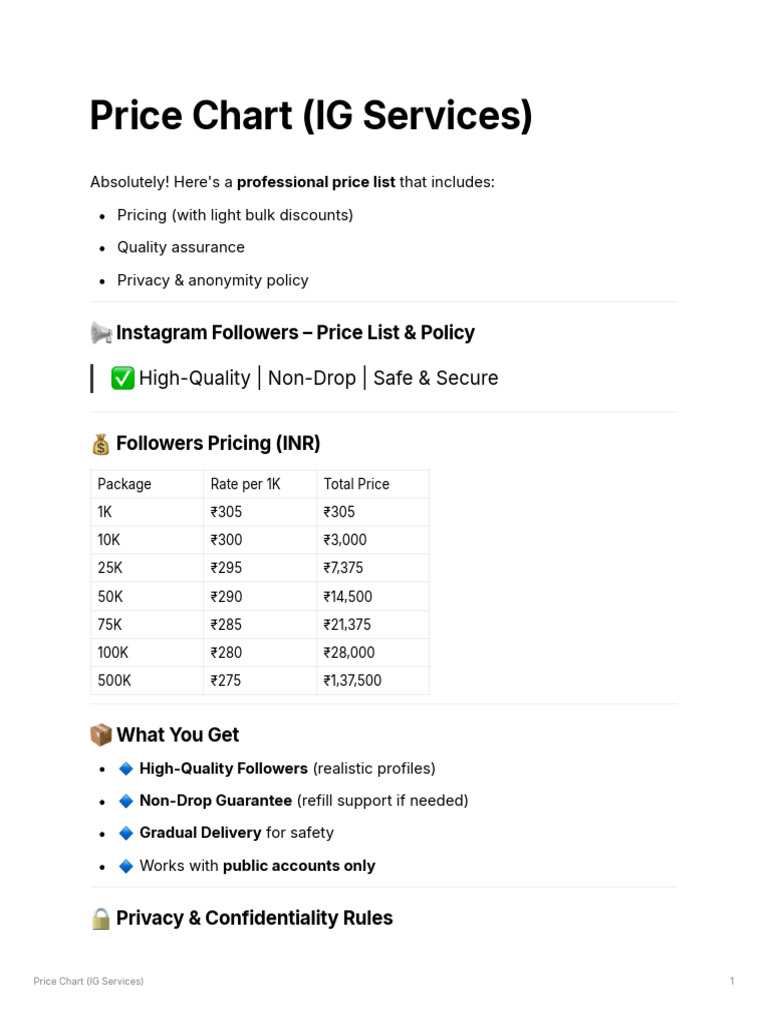The height and width of the screenshot is (1024, 768).
Task: Click the money bag emoji near Followers Pricing
Action: point(101,444)
